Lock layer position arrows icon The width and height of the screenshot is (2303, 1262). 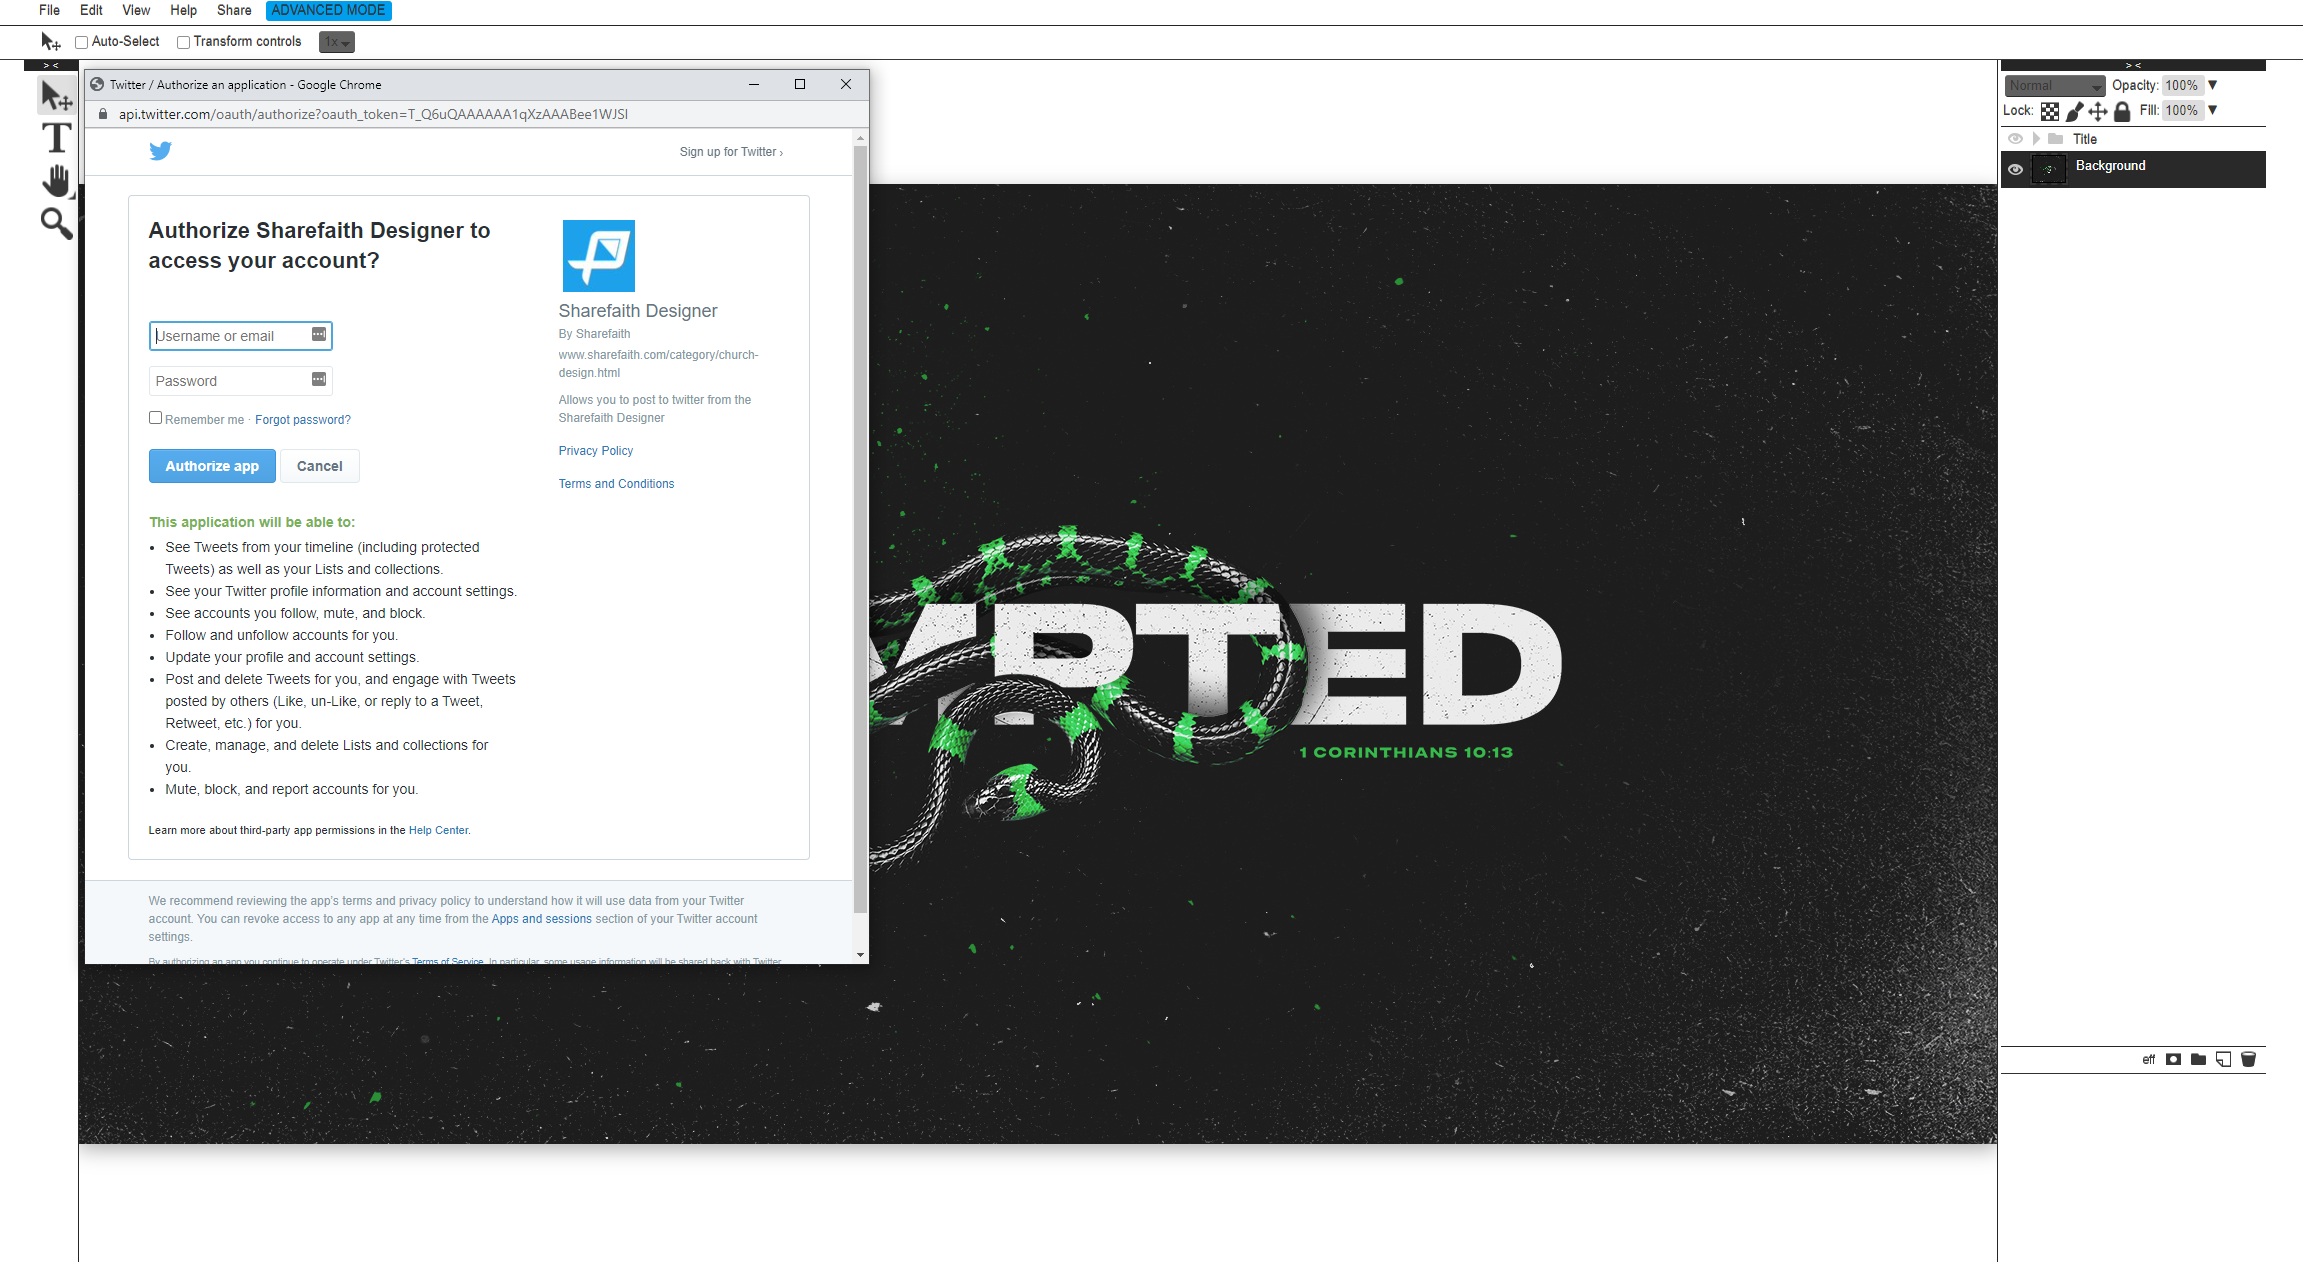pos(2098,111)
